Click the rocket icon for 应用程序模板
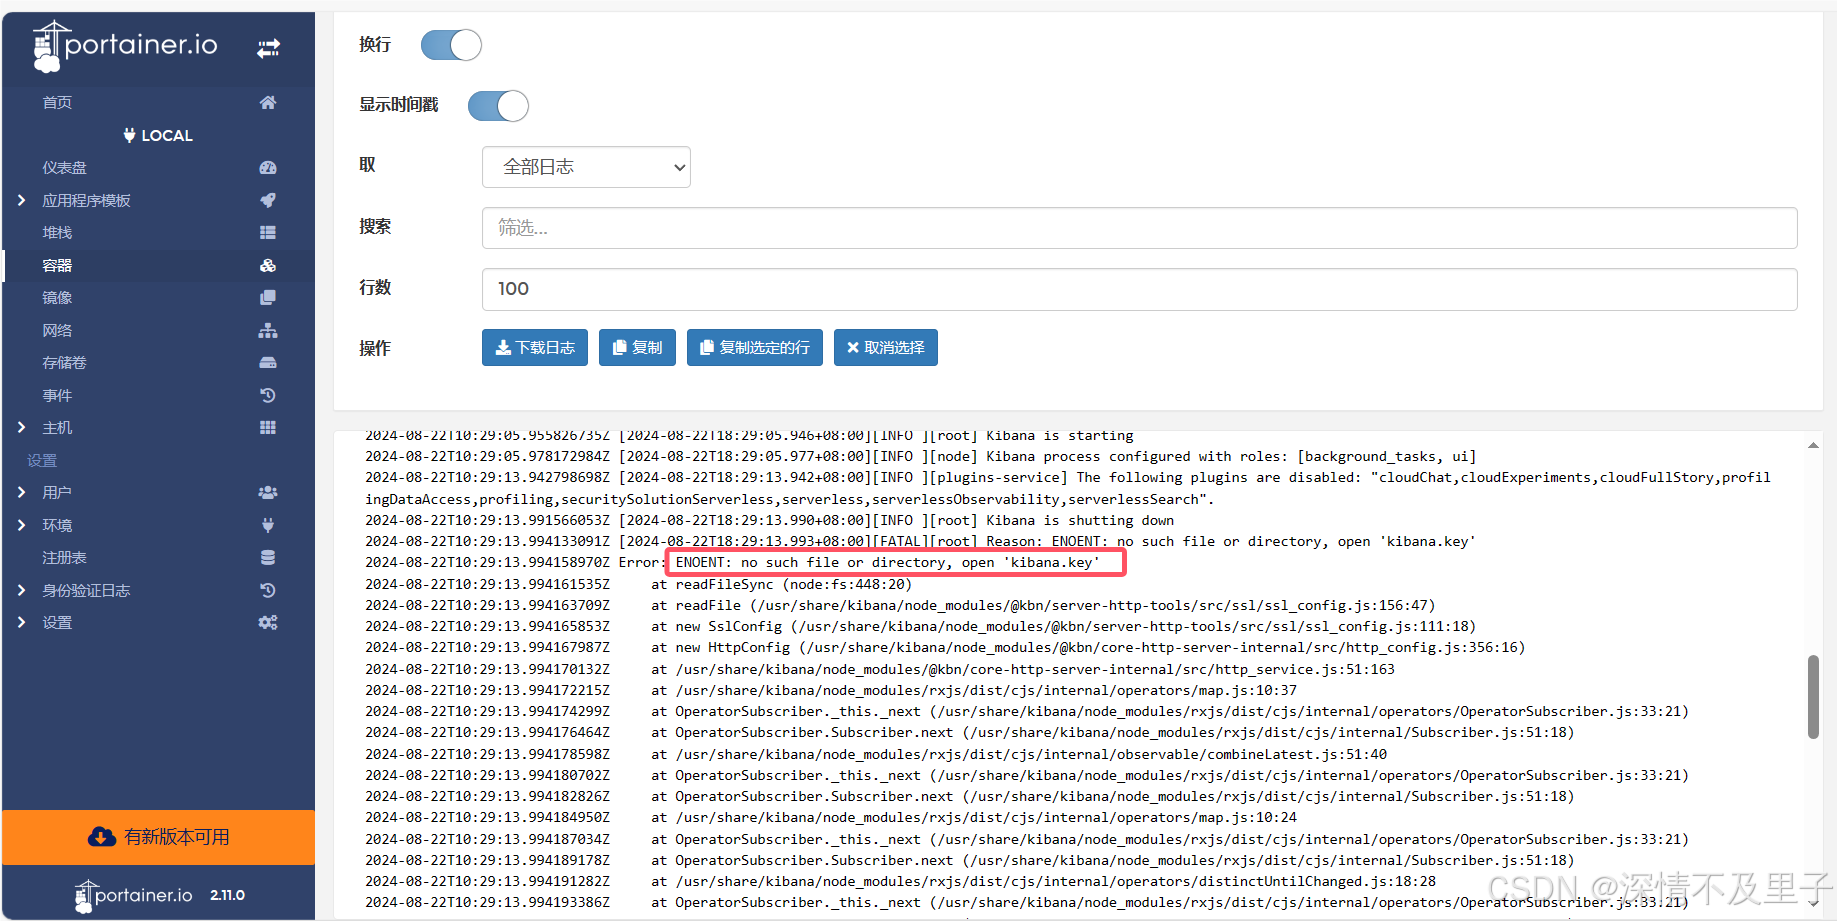Screen dimensions: 1838x921 [x=268, y=200]
